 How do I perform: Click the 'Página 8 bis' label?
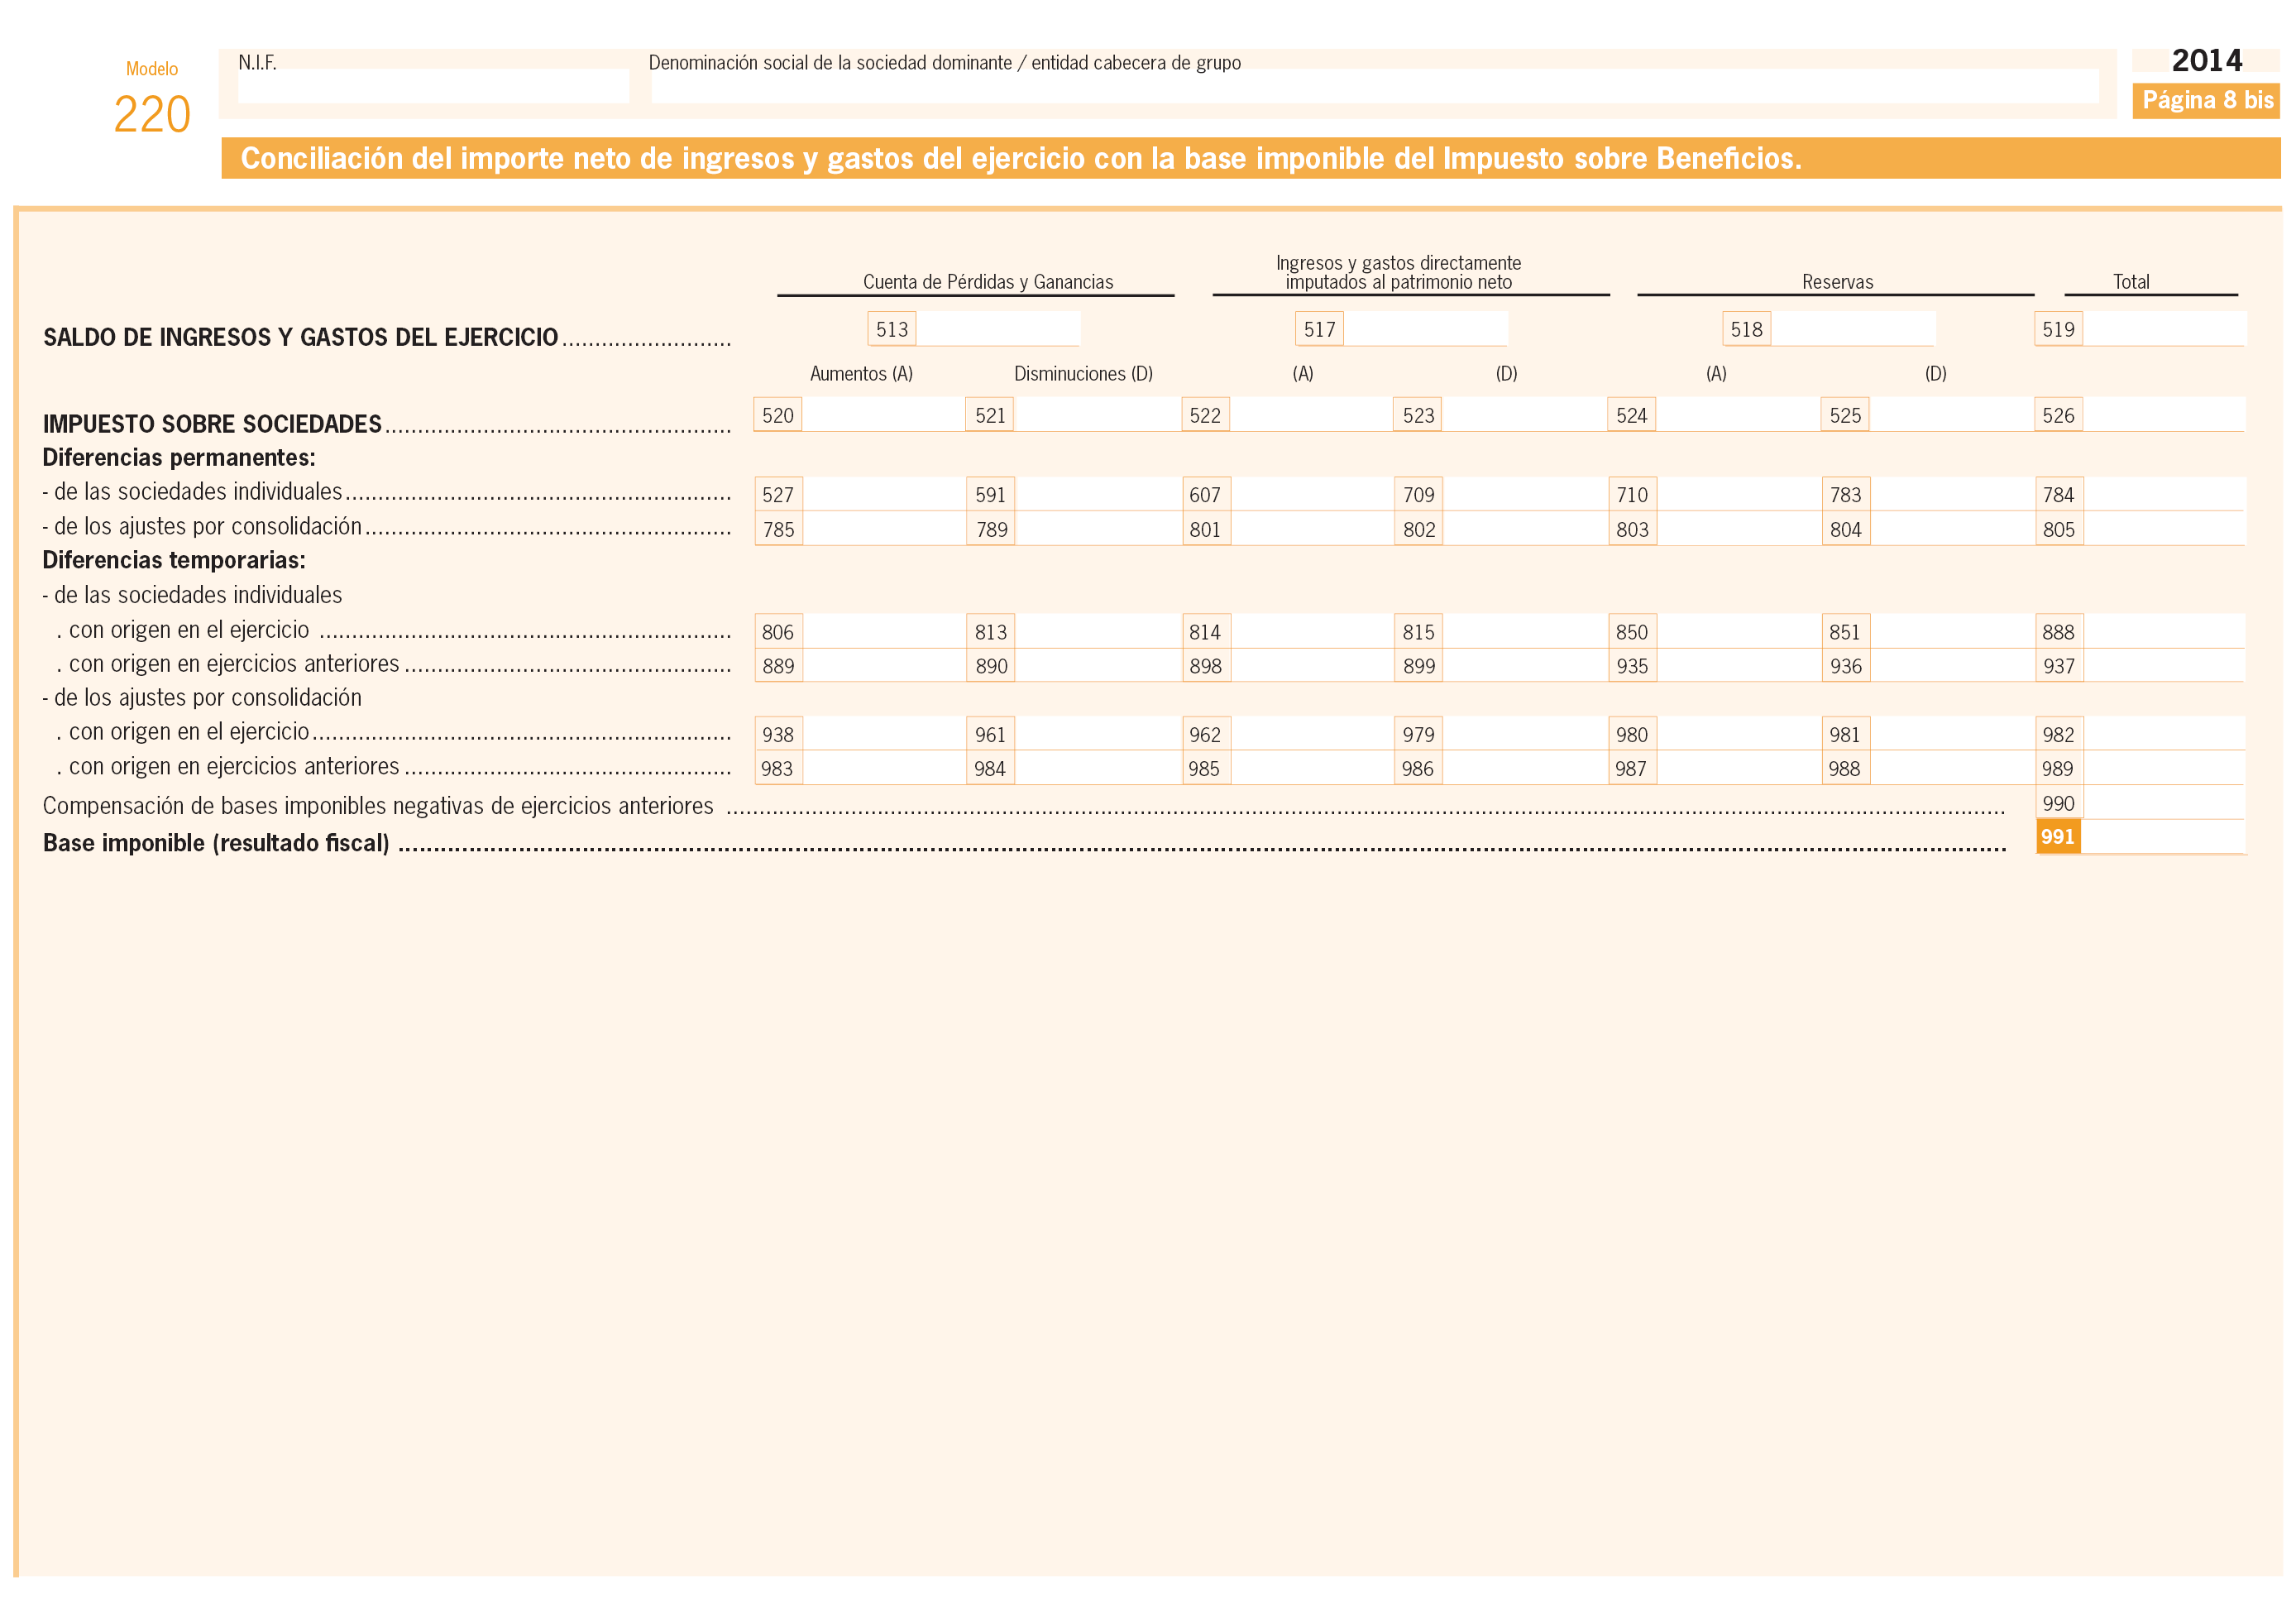pos(2207,101)
